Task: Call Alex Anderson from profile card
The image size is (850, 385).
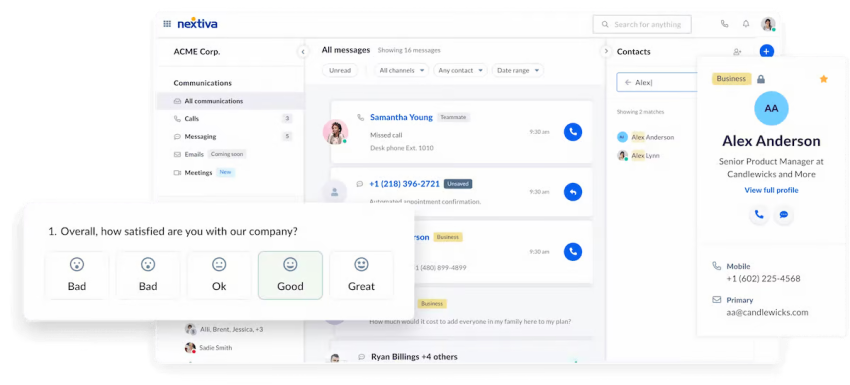Action: coord(759,215)
